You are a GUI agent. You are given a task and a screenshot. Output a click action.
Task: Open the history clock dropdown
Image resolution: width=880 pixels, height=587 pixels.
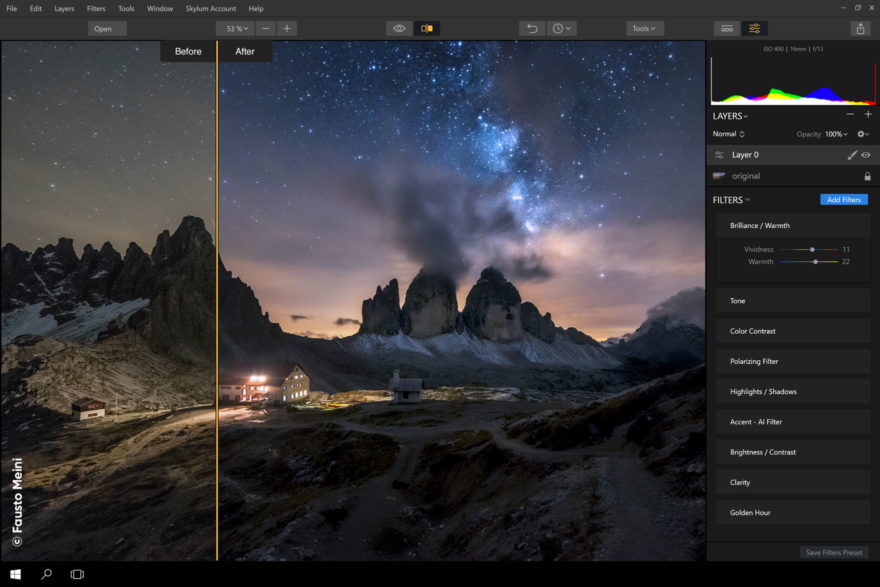coord(562,28)
